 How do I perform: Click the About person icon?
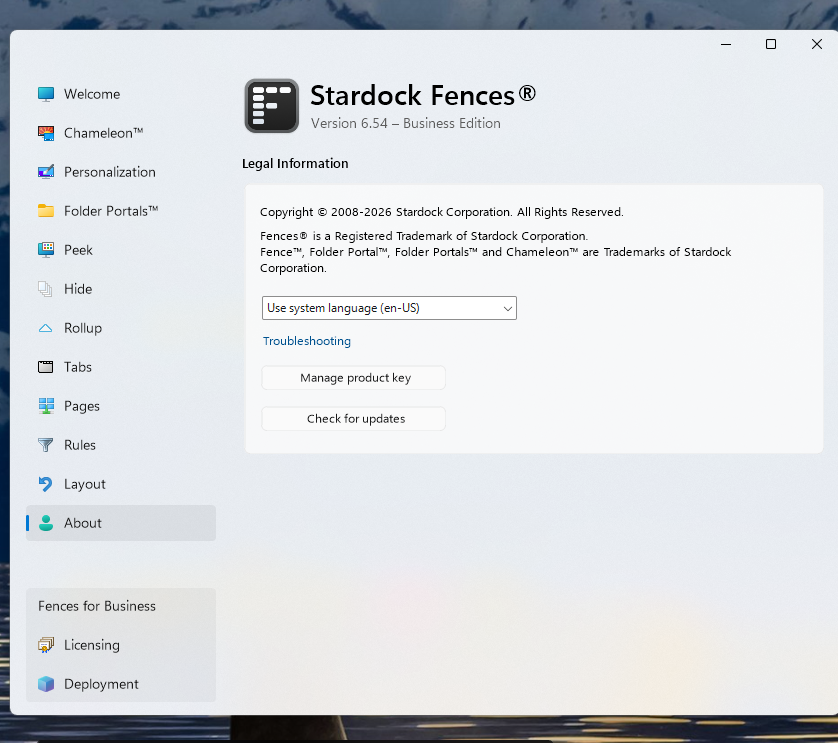click(x=46, y=523)
